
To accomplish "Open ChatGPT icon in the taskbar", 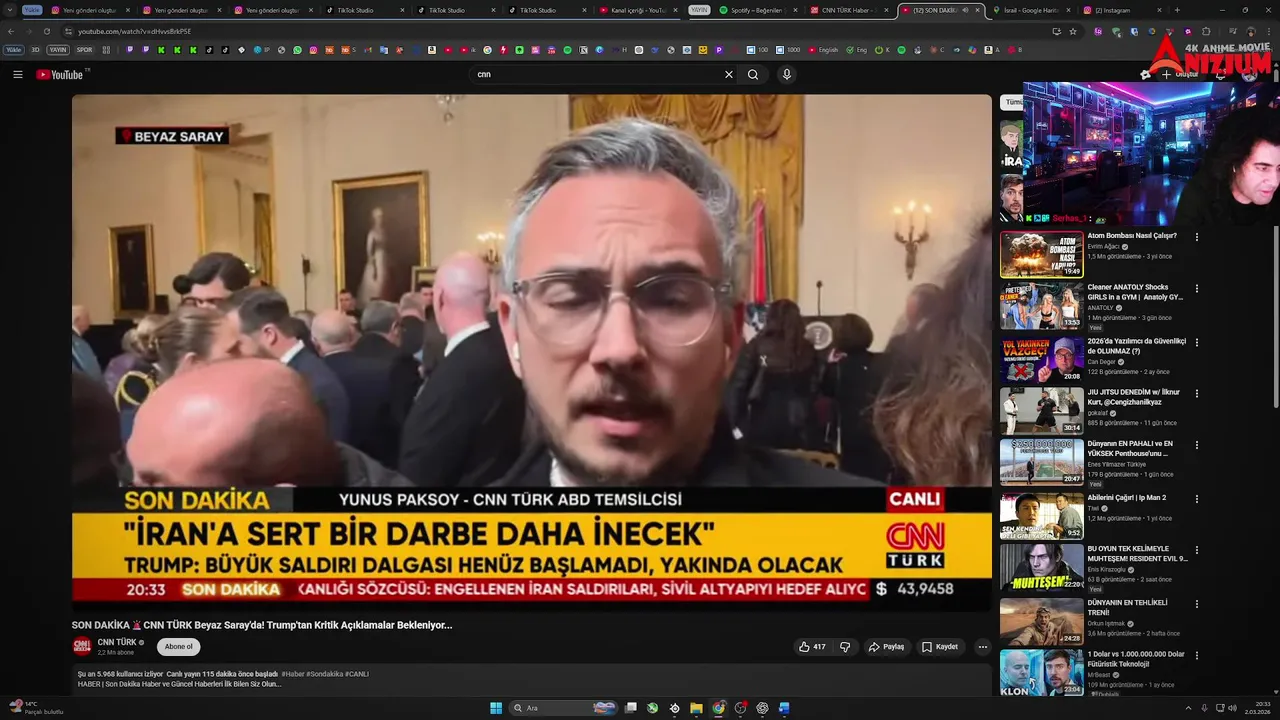I will 762,708.
